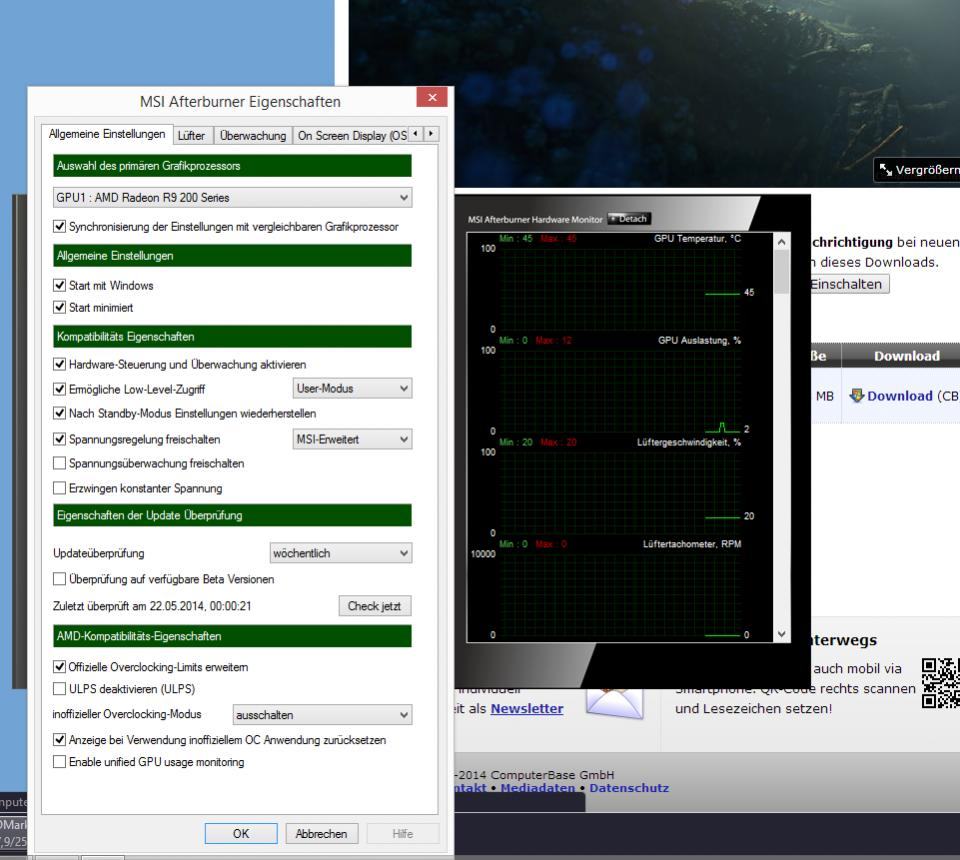The height and width of the screenshot is (860, 960).
Task: Click the QR code on the webpage
Action: [x=940, y=682]
